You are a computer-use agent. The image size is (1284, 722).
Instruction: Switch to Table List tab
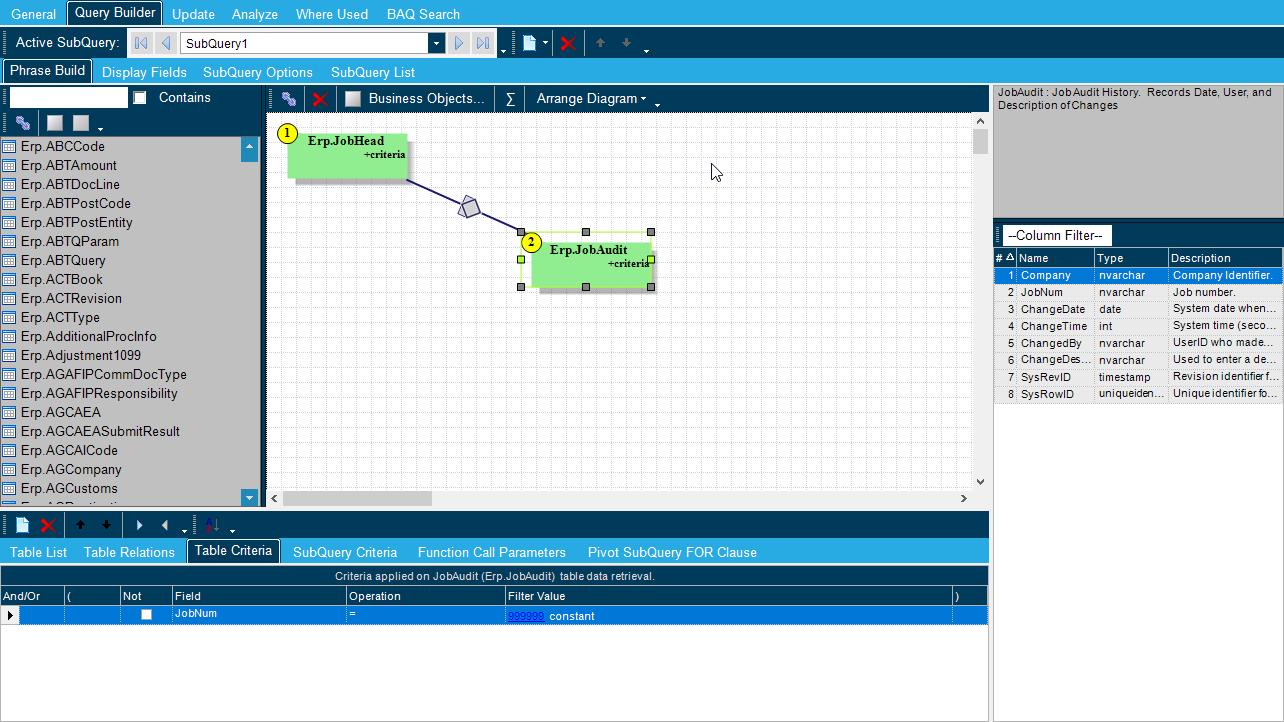[39, 552]
